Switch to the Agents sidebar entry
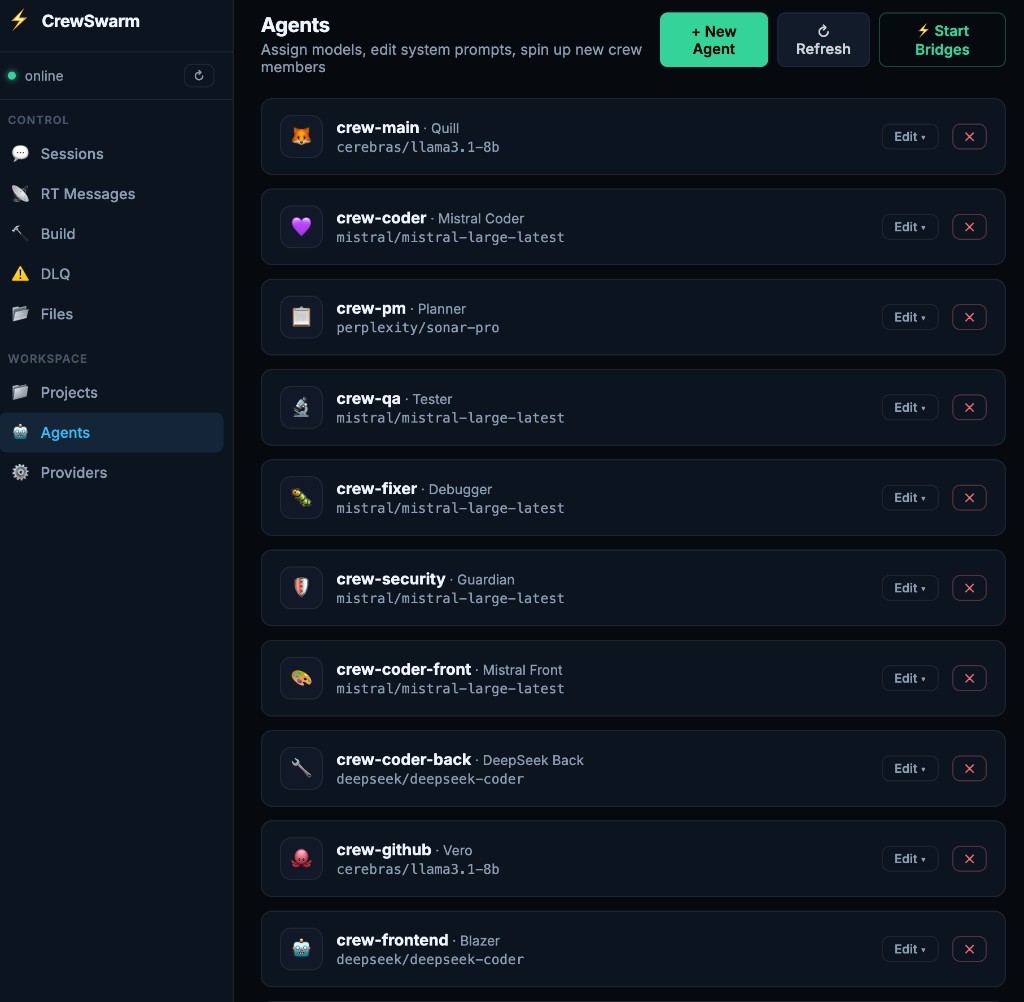This screenshot has height=1002, width=1024. point(64,432)
